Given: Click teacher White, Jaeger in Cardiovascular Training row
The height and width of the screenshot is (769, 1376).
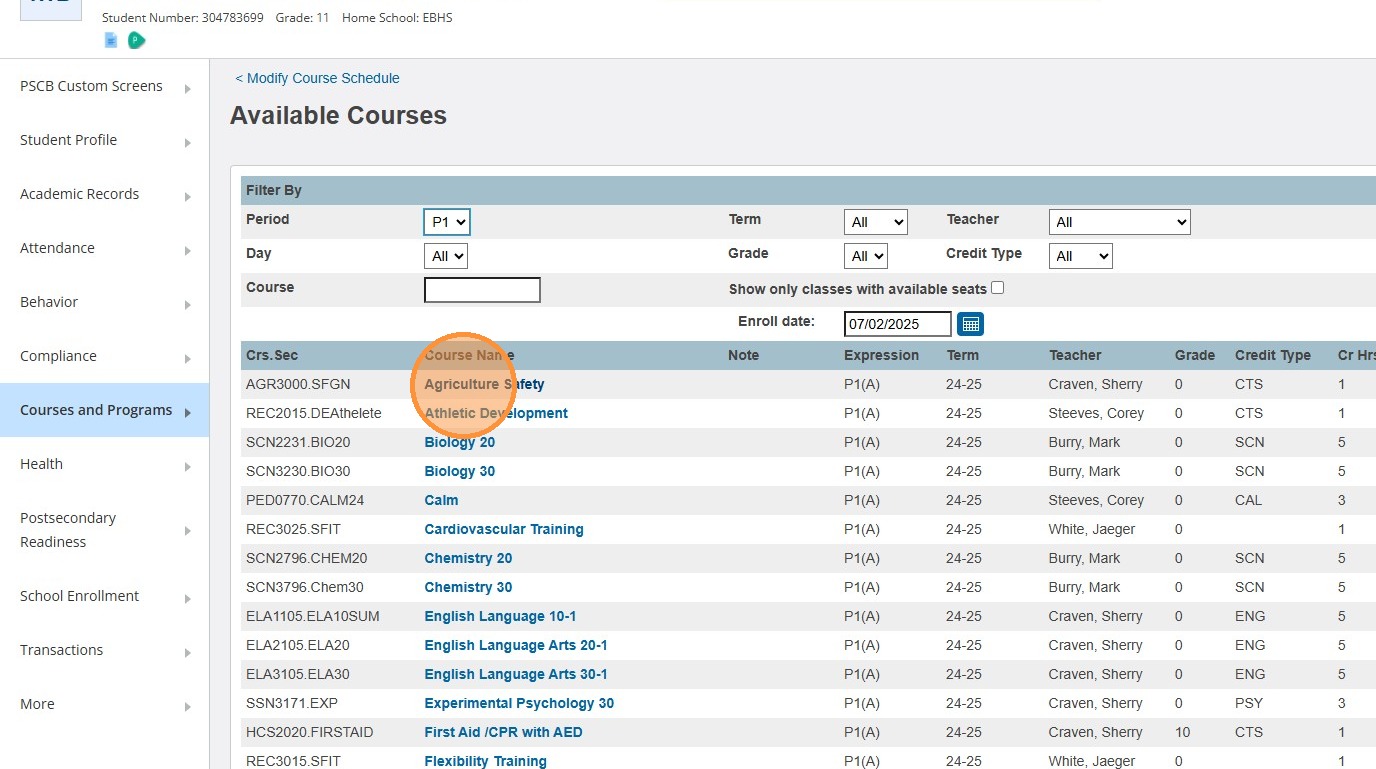Looking at the screenshot, I should (1092, 529).
